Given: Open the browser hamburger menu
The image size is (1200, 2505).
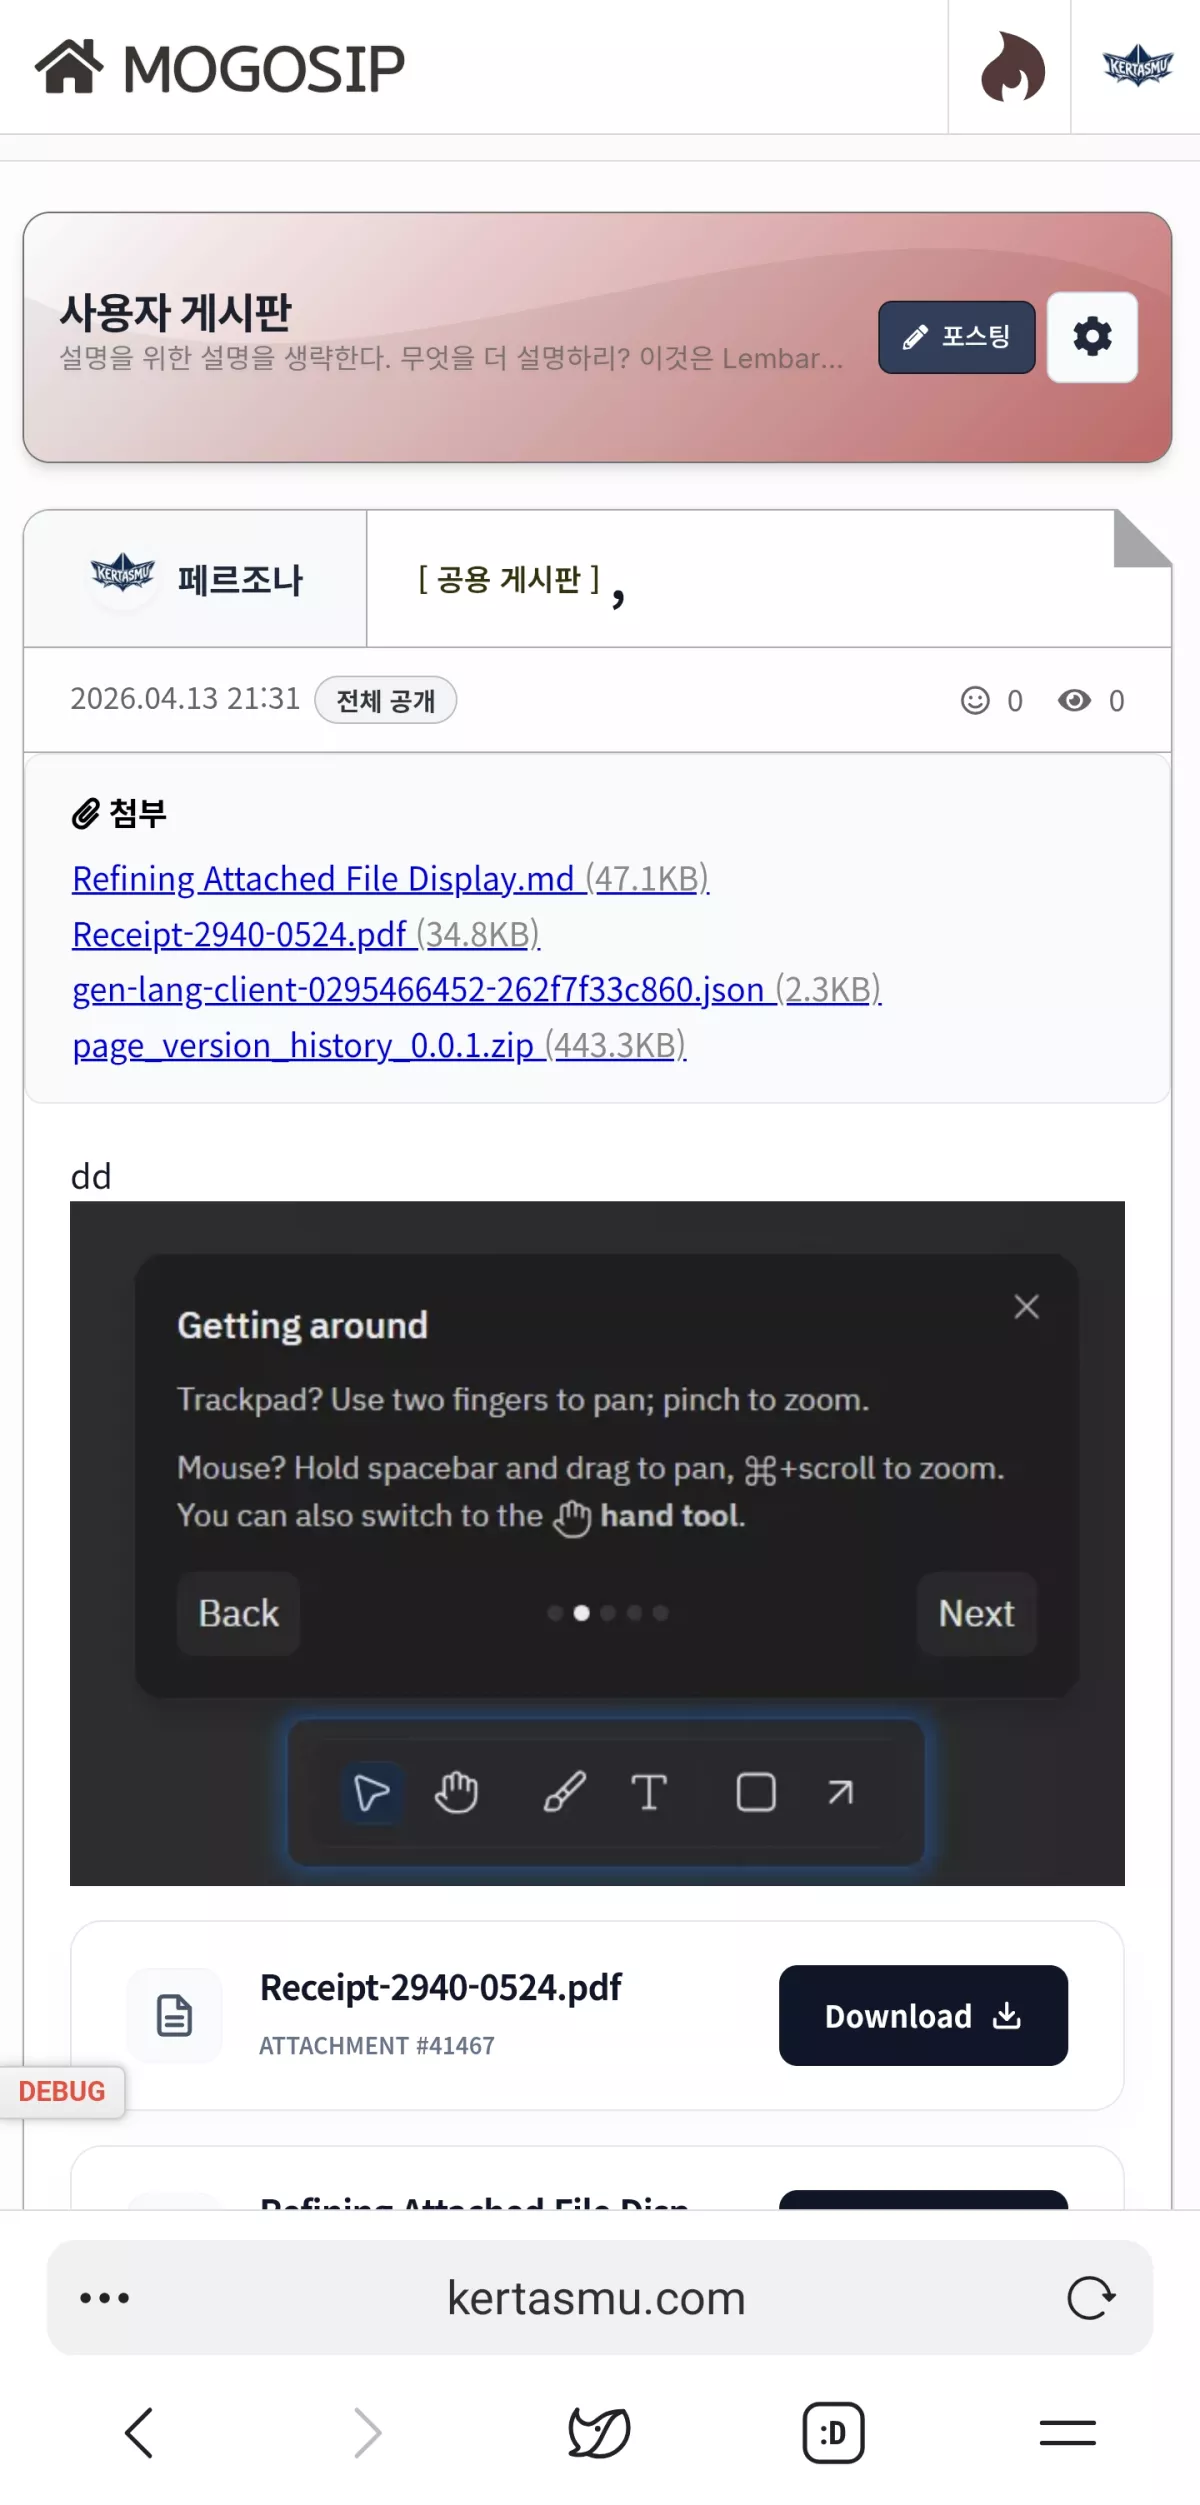Looking at the screenshot, I should 1067,2432.
